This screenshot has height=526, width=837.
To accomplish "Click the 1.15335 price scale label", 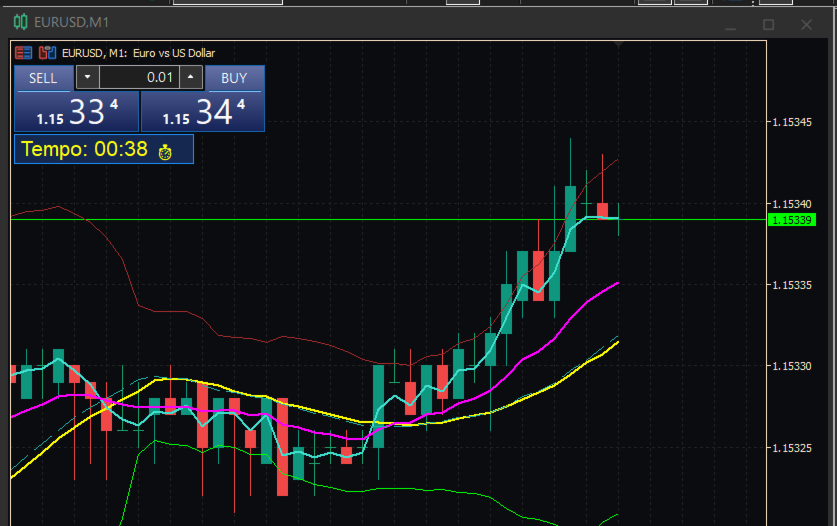I will (x=792, y=285).
